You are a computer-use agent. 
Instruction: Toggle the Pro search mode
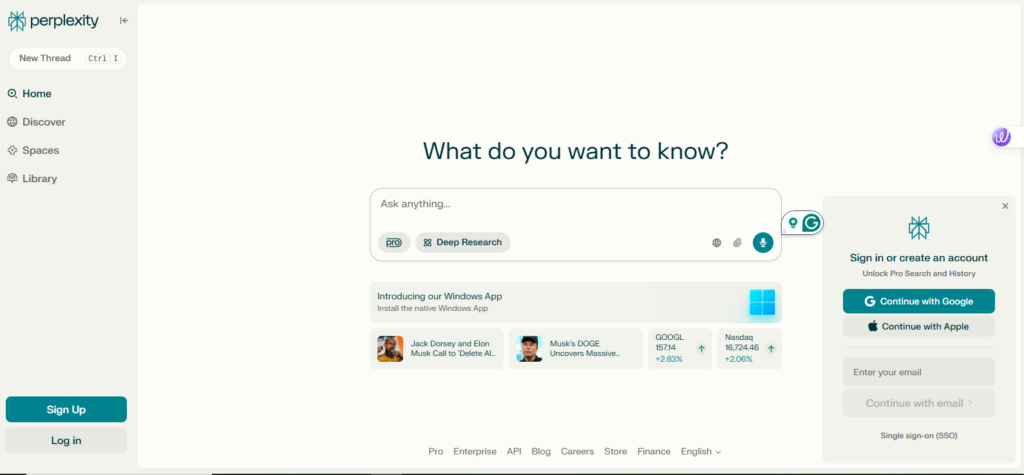[x=394, y=242]
